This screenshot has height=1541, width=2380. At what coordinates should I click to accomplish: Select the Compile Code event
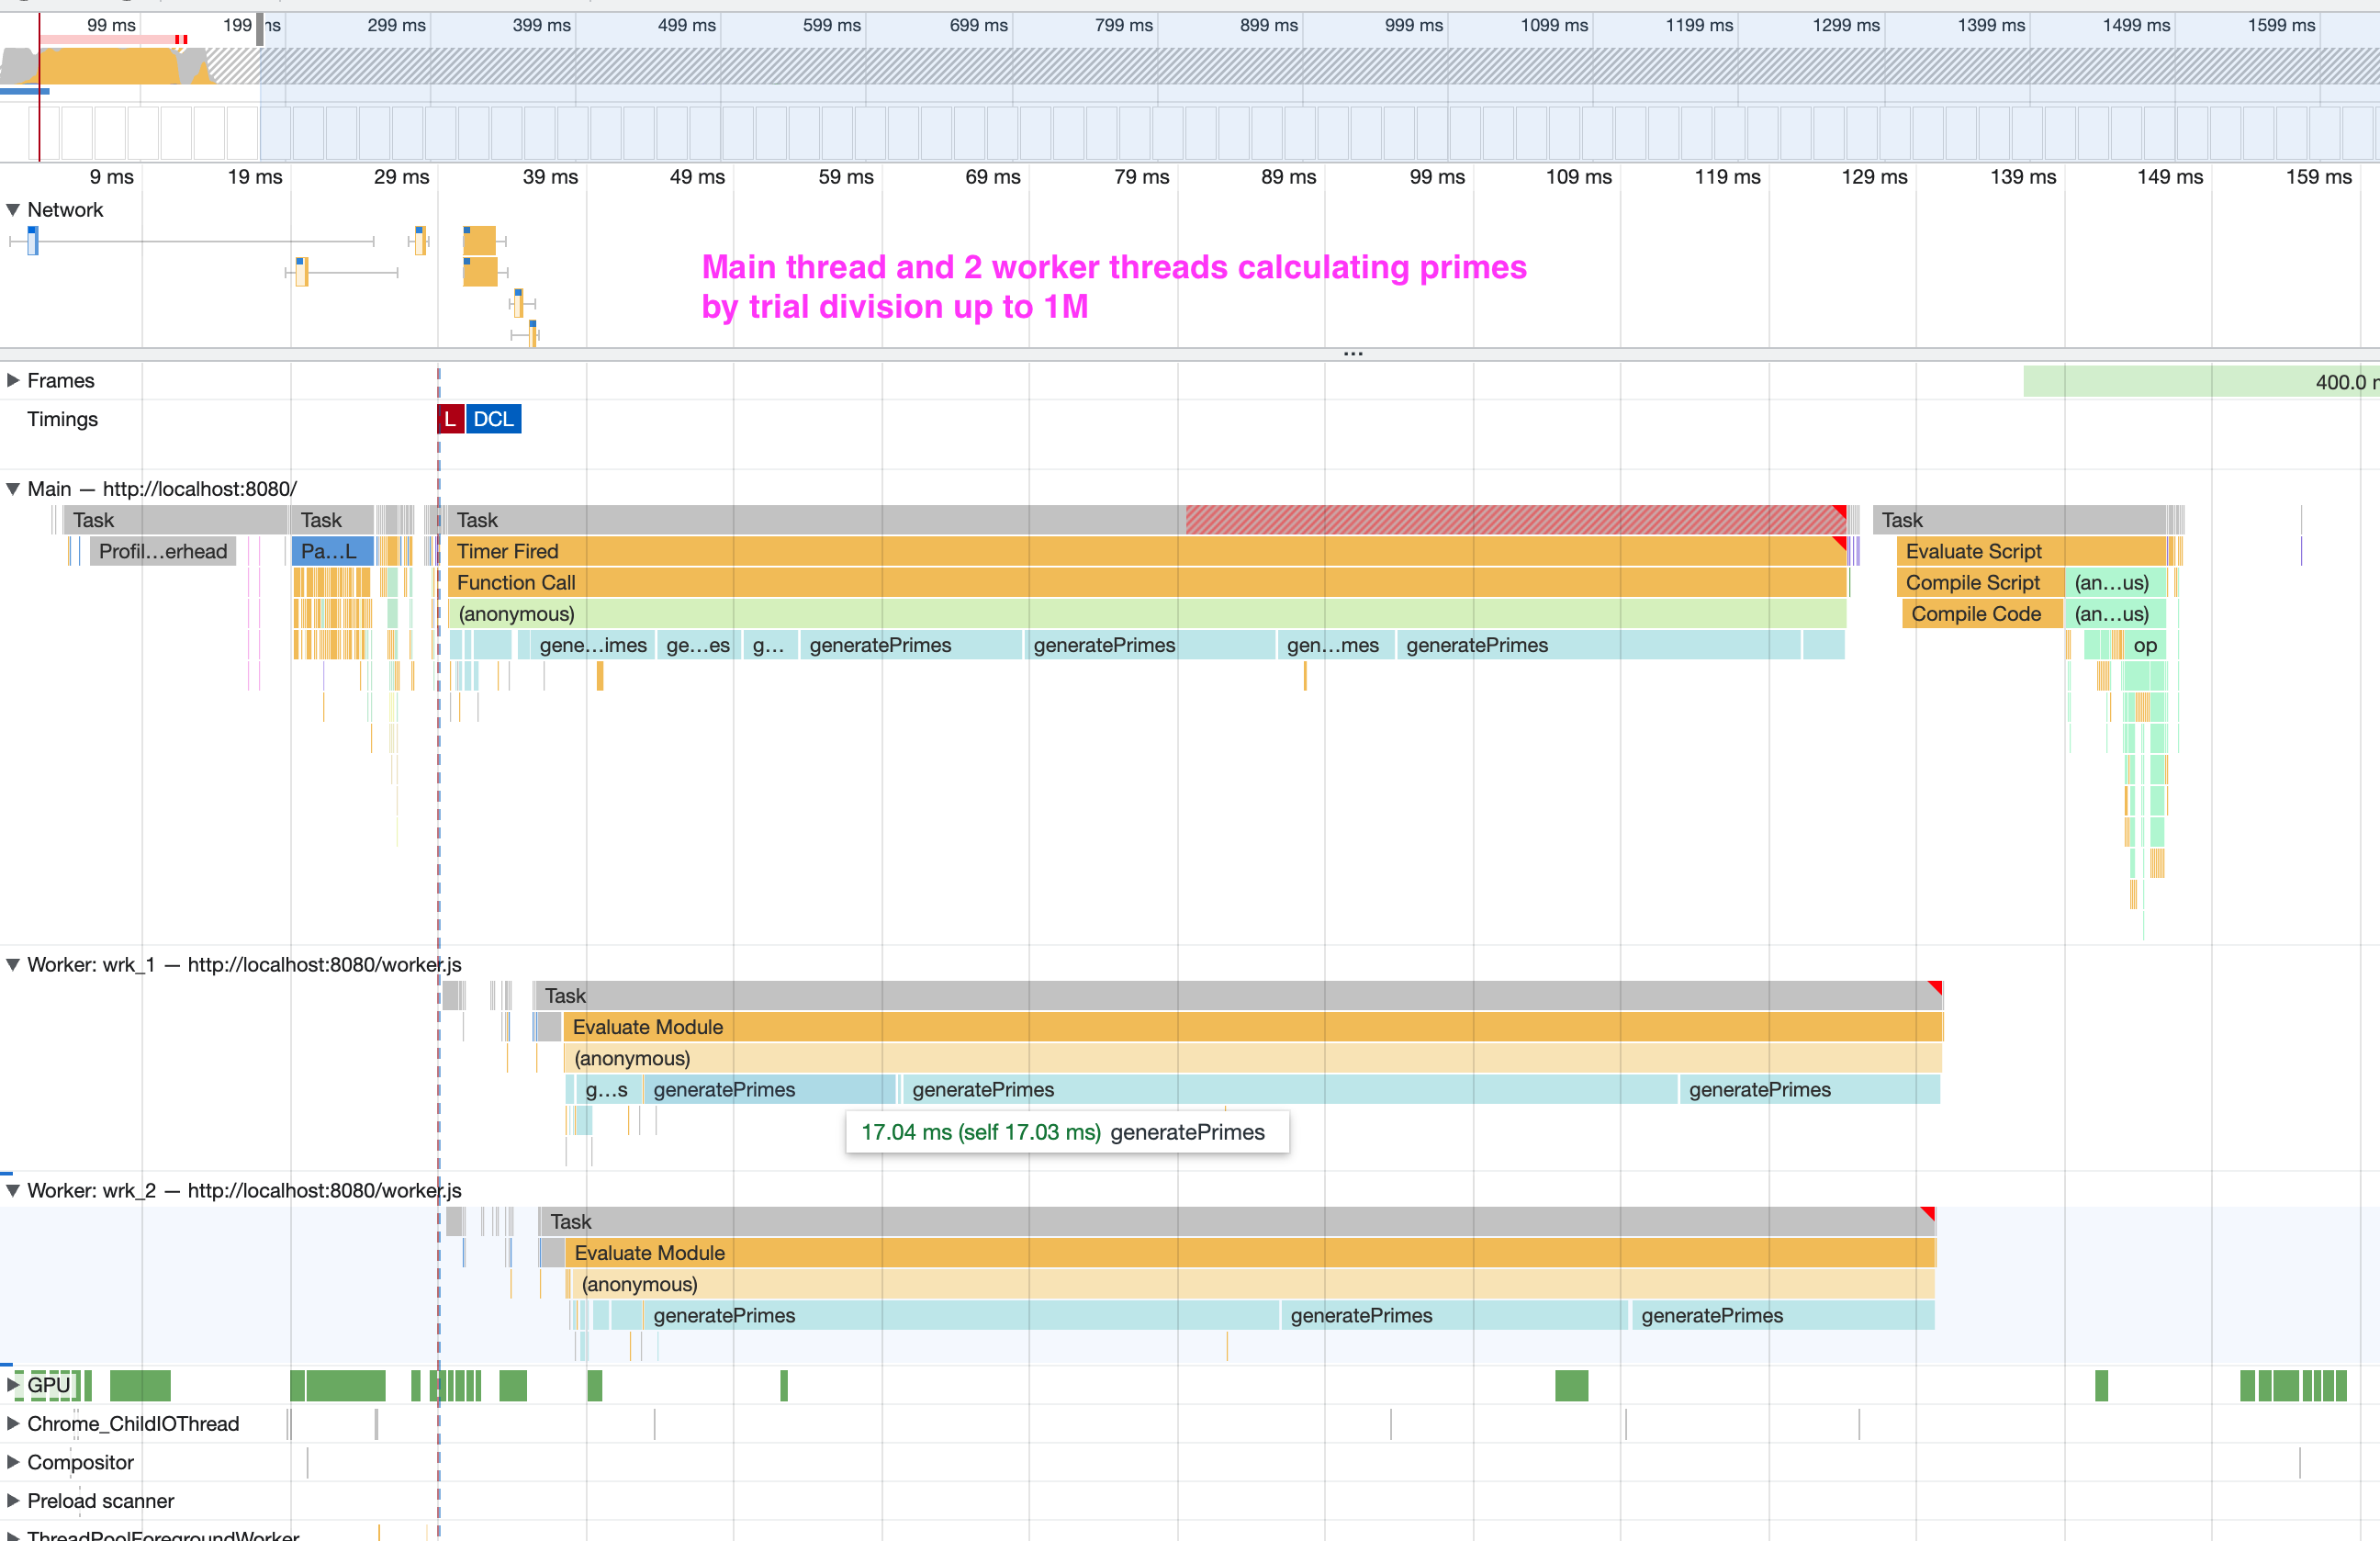click(x=1978, y=613)
